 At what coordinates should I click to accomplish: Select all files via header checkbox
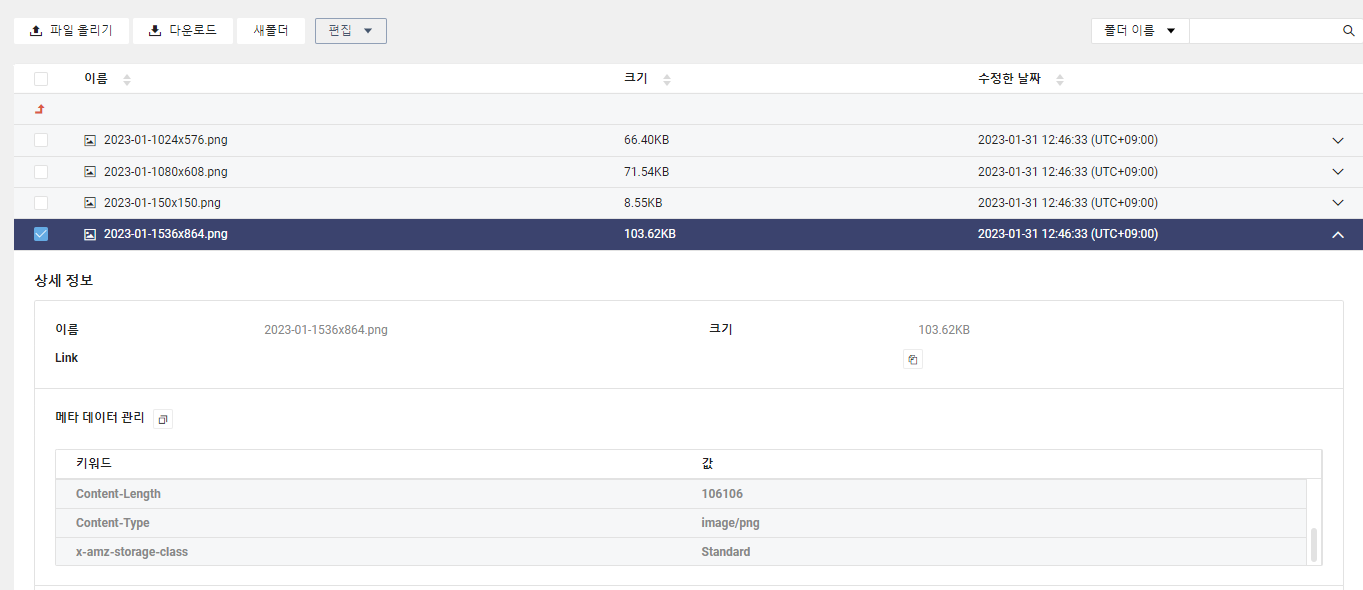point(41,78)
